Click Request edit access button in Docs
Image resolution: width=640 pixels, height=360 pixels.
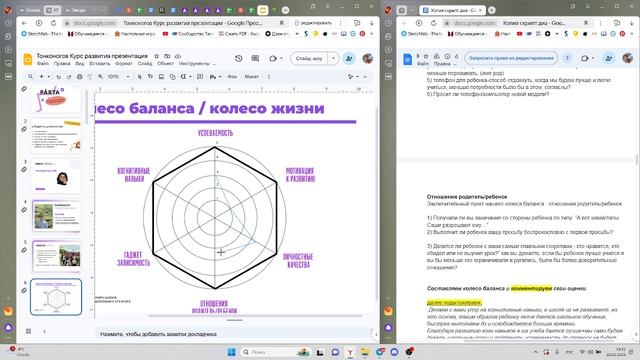tap(511, 58)
